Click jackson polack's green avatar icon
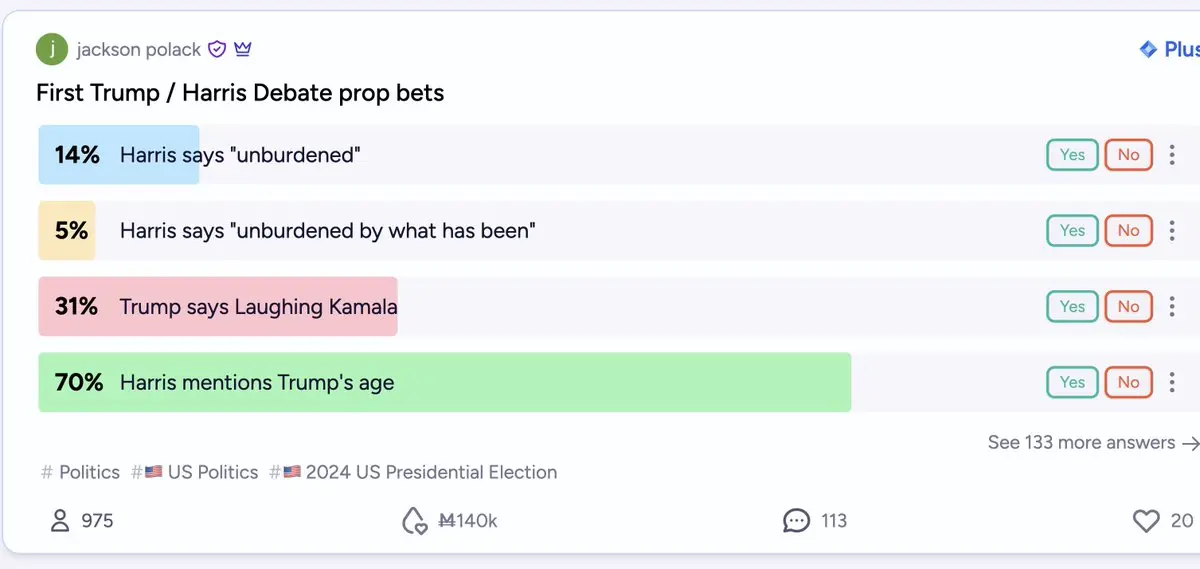Viewport: 1200px width, 569px height. [x=52, y=49]
